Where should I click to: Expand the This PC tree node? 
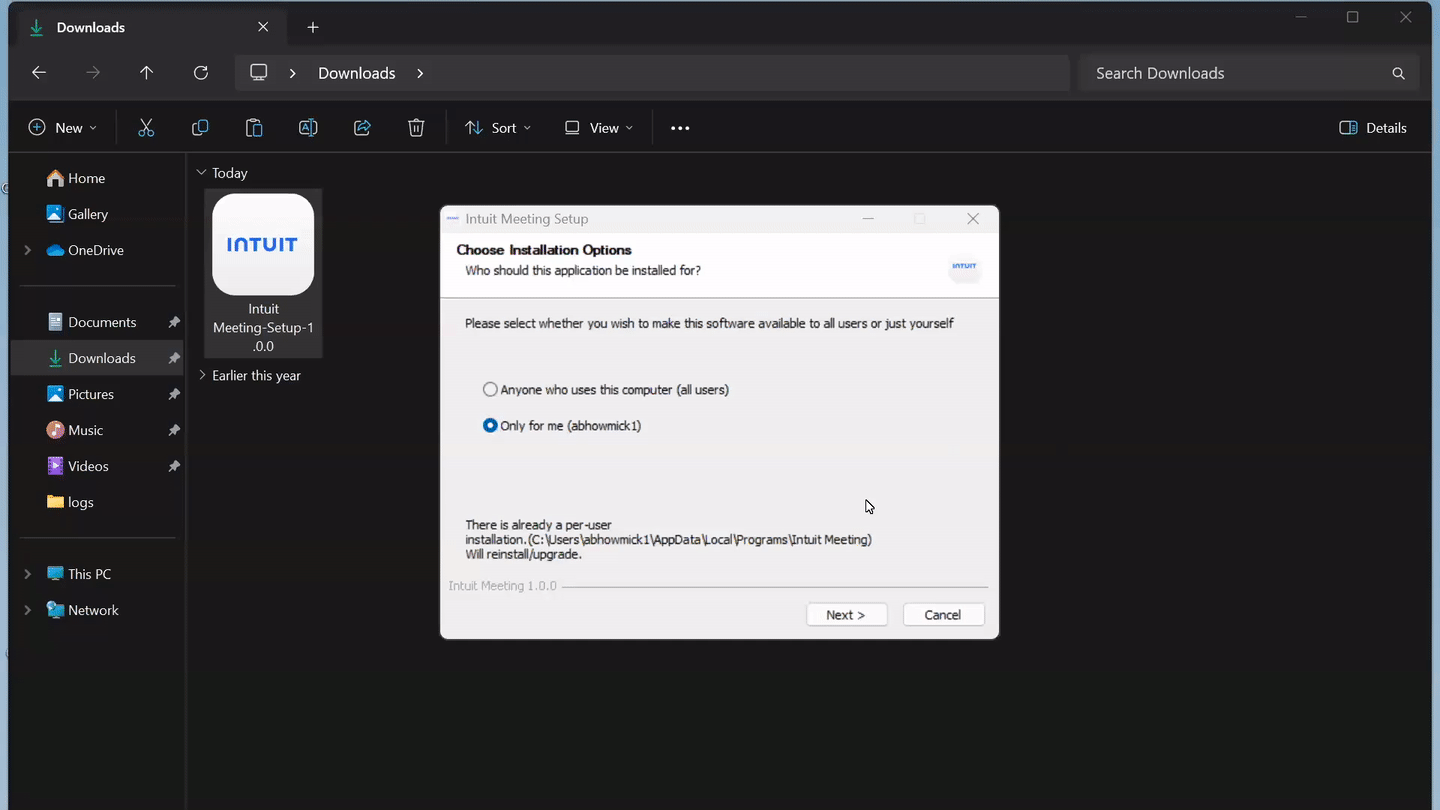[27, 574]
